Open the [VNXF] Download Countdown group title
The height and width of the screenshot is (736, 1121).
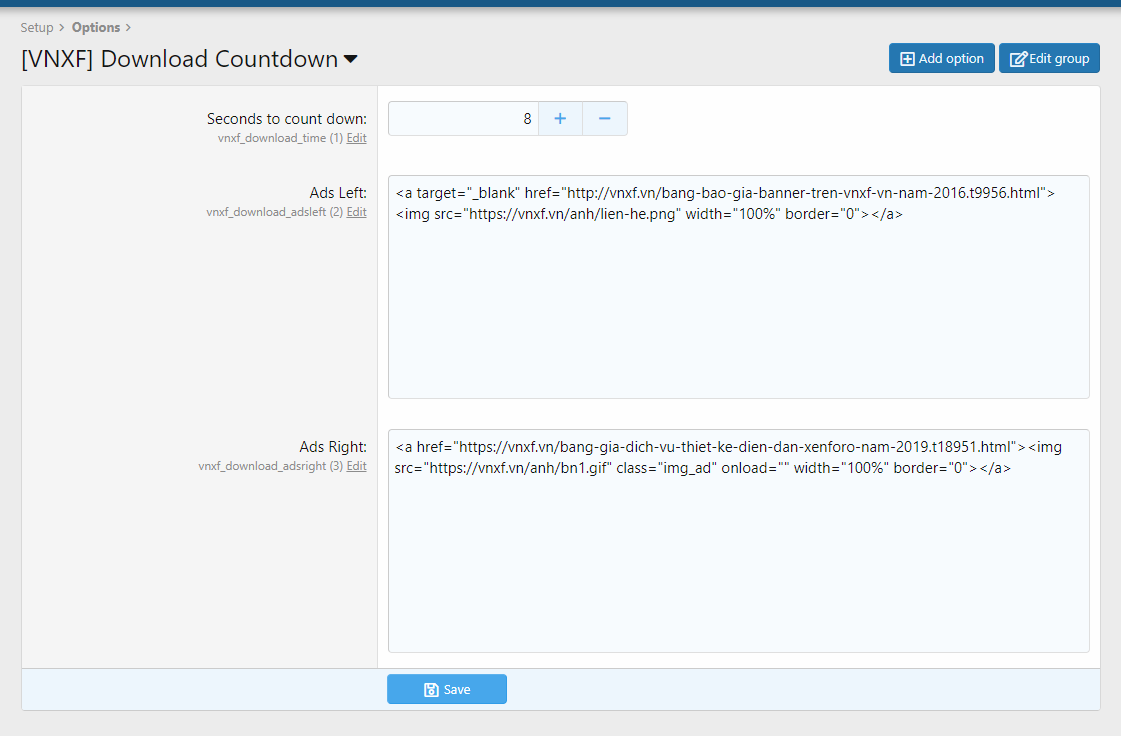pos(180,59)
